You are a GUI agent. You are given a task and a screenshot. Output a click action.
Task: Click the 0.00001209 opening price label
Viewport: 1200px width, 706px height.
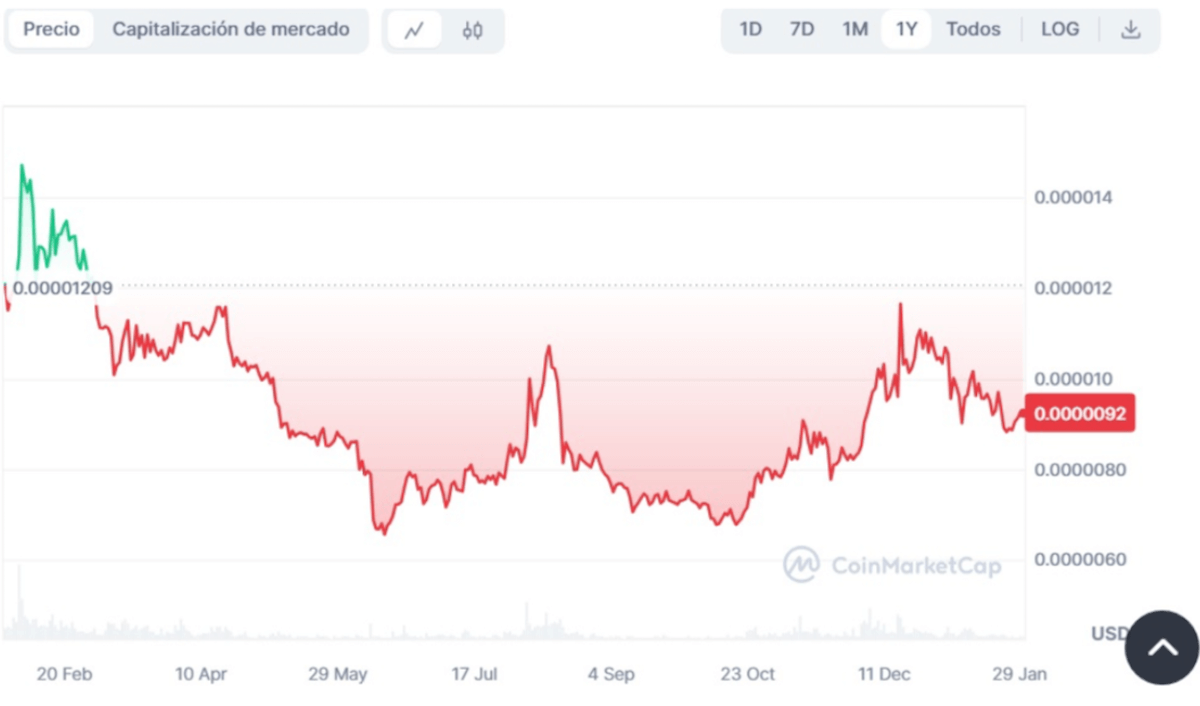tap(62, 288)
